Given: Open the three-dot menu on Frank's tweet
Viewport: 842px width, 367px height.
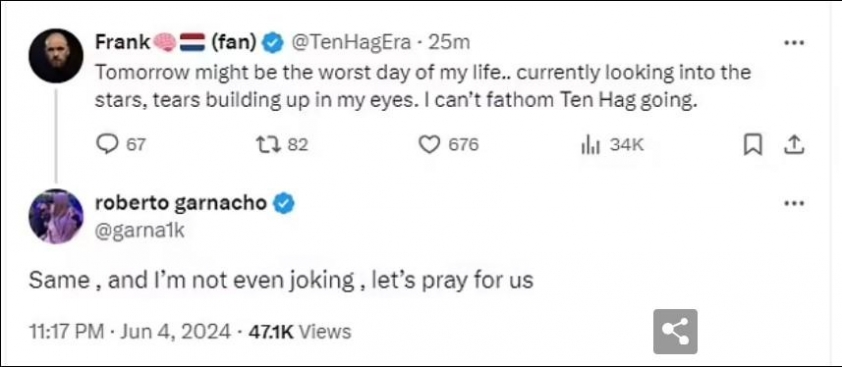Looking at the screenshot, I should click(794, 42).
